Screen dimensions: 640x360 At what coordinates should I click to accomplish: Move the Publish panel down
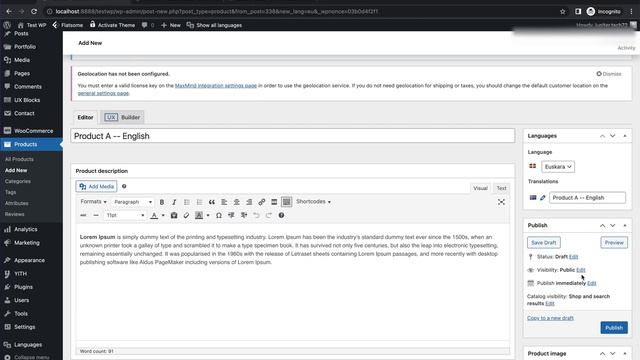pos(613,226)
